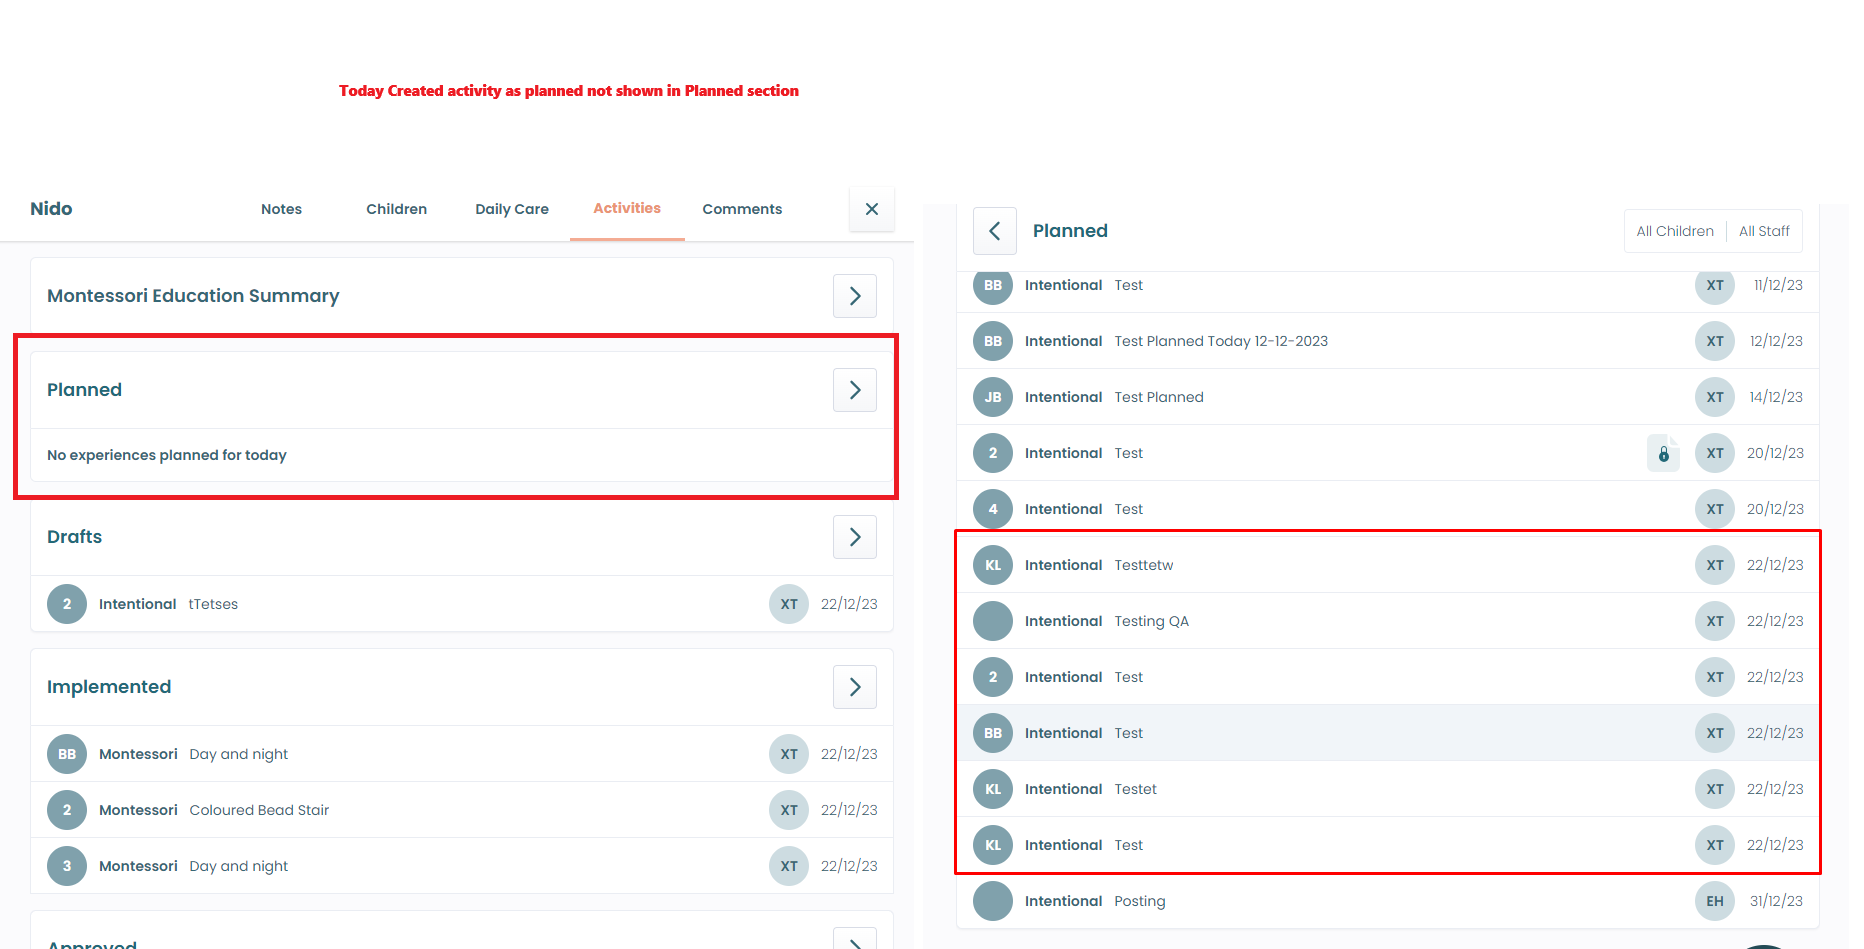This screenshot has height=949, width=1864.
Task: Click the XT avatar on tTetses draft
Action: click(788, 604)
